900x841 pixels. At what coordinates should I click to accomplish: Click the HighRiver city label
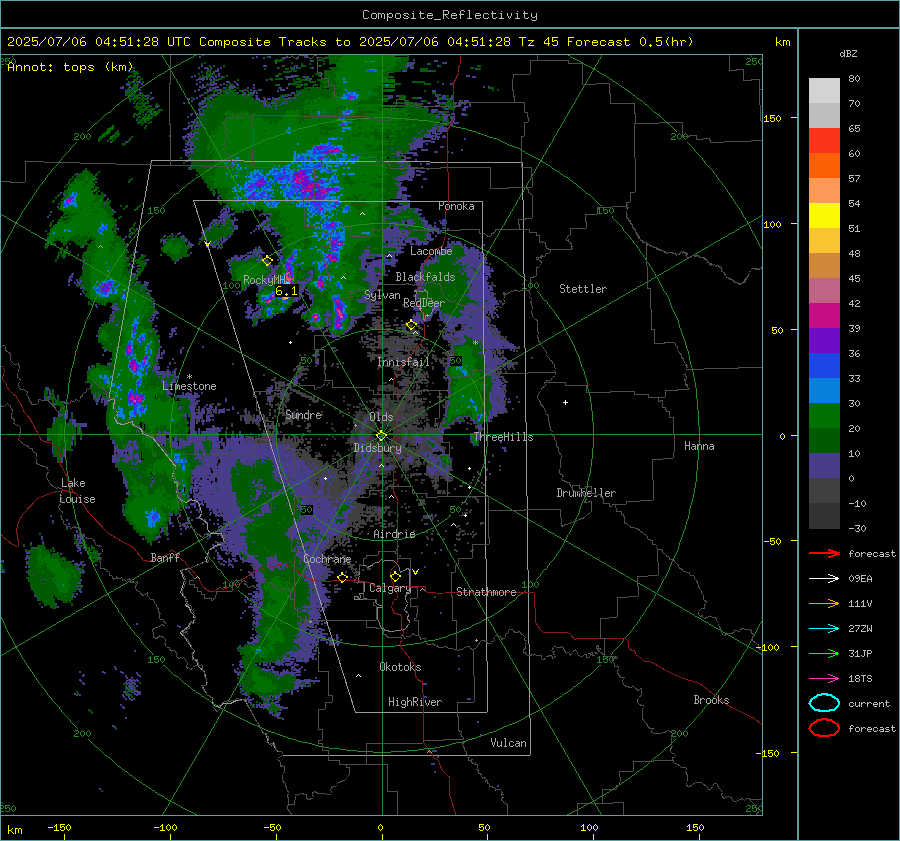coord(415,702)
